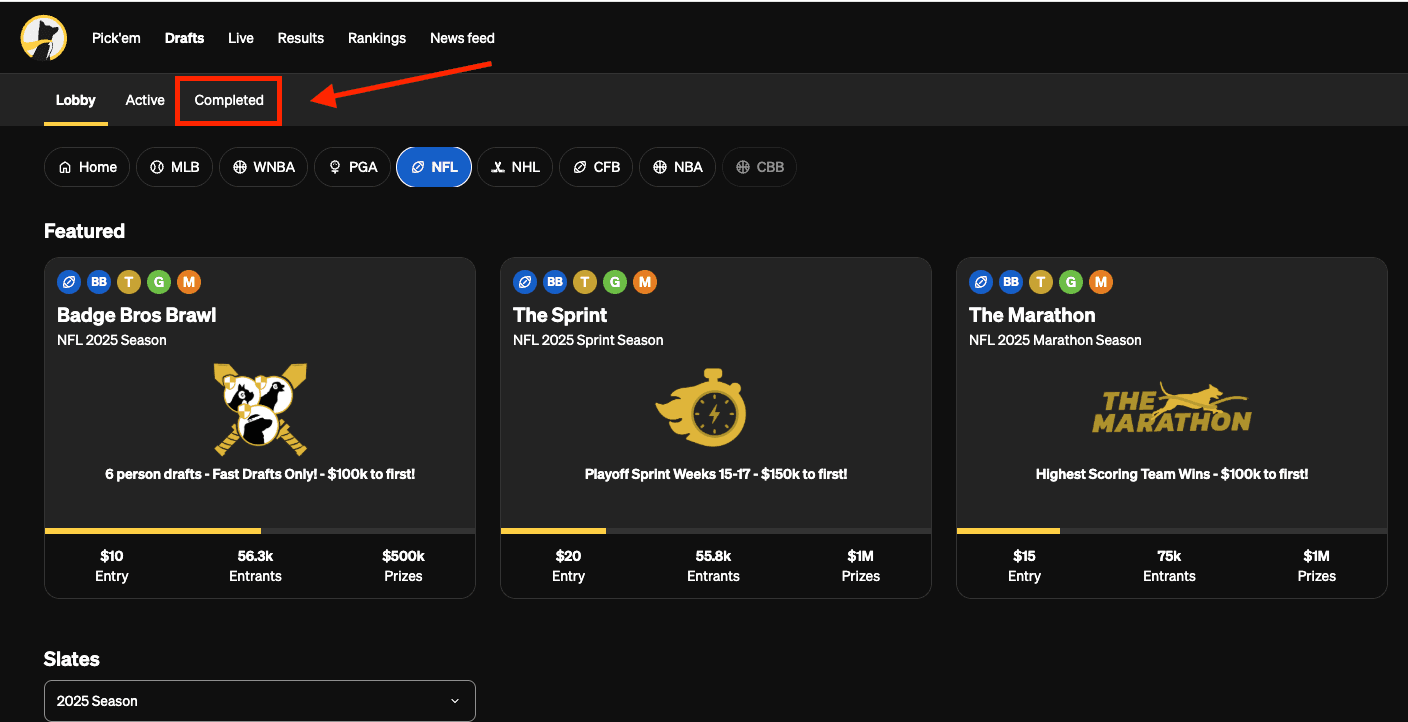Click The Marathon running dog logo
Image resolution: width=1408 pixels, height=722 pixels.
(1171, 408)
